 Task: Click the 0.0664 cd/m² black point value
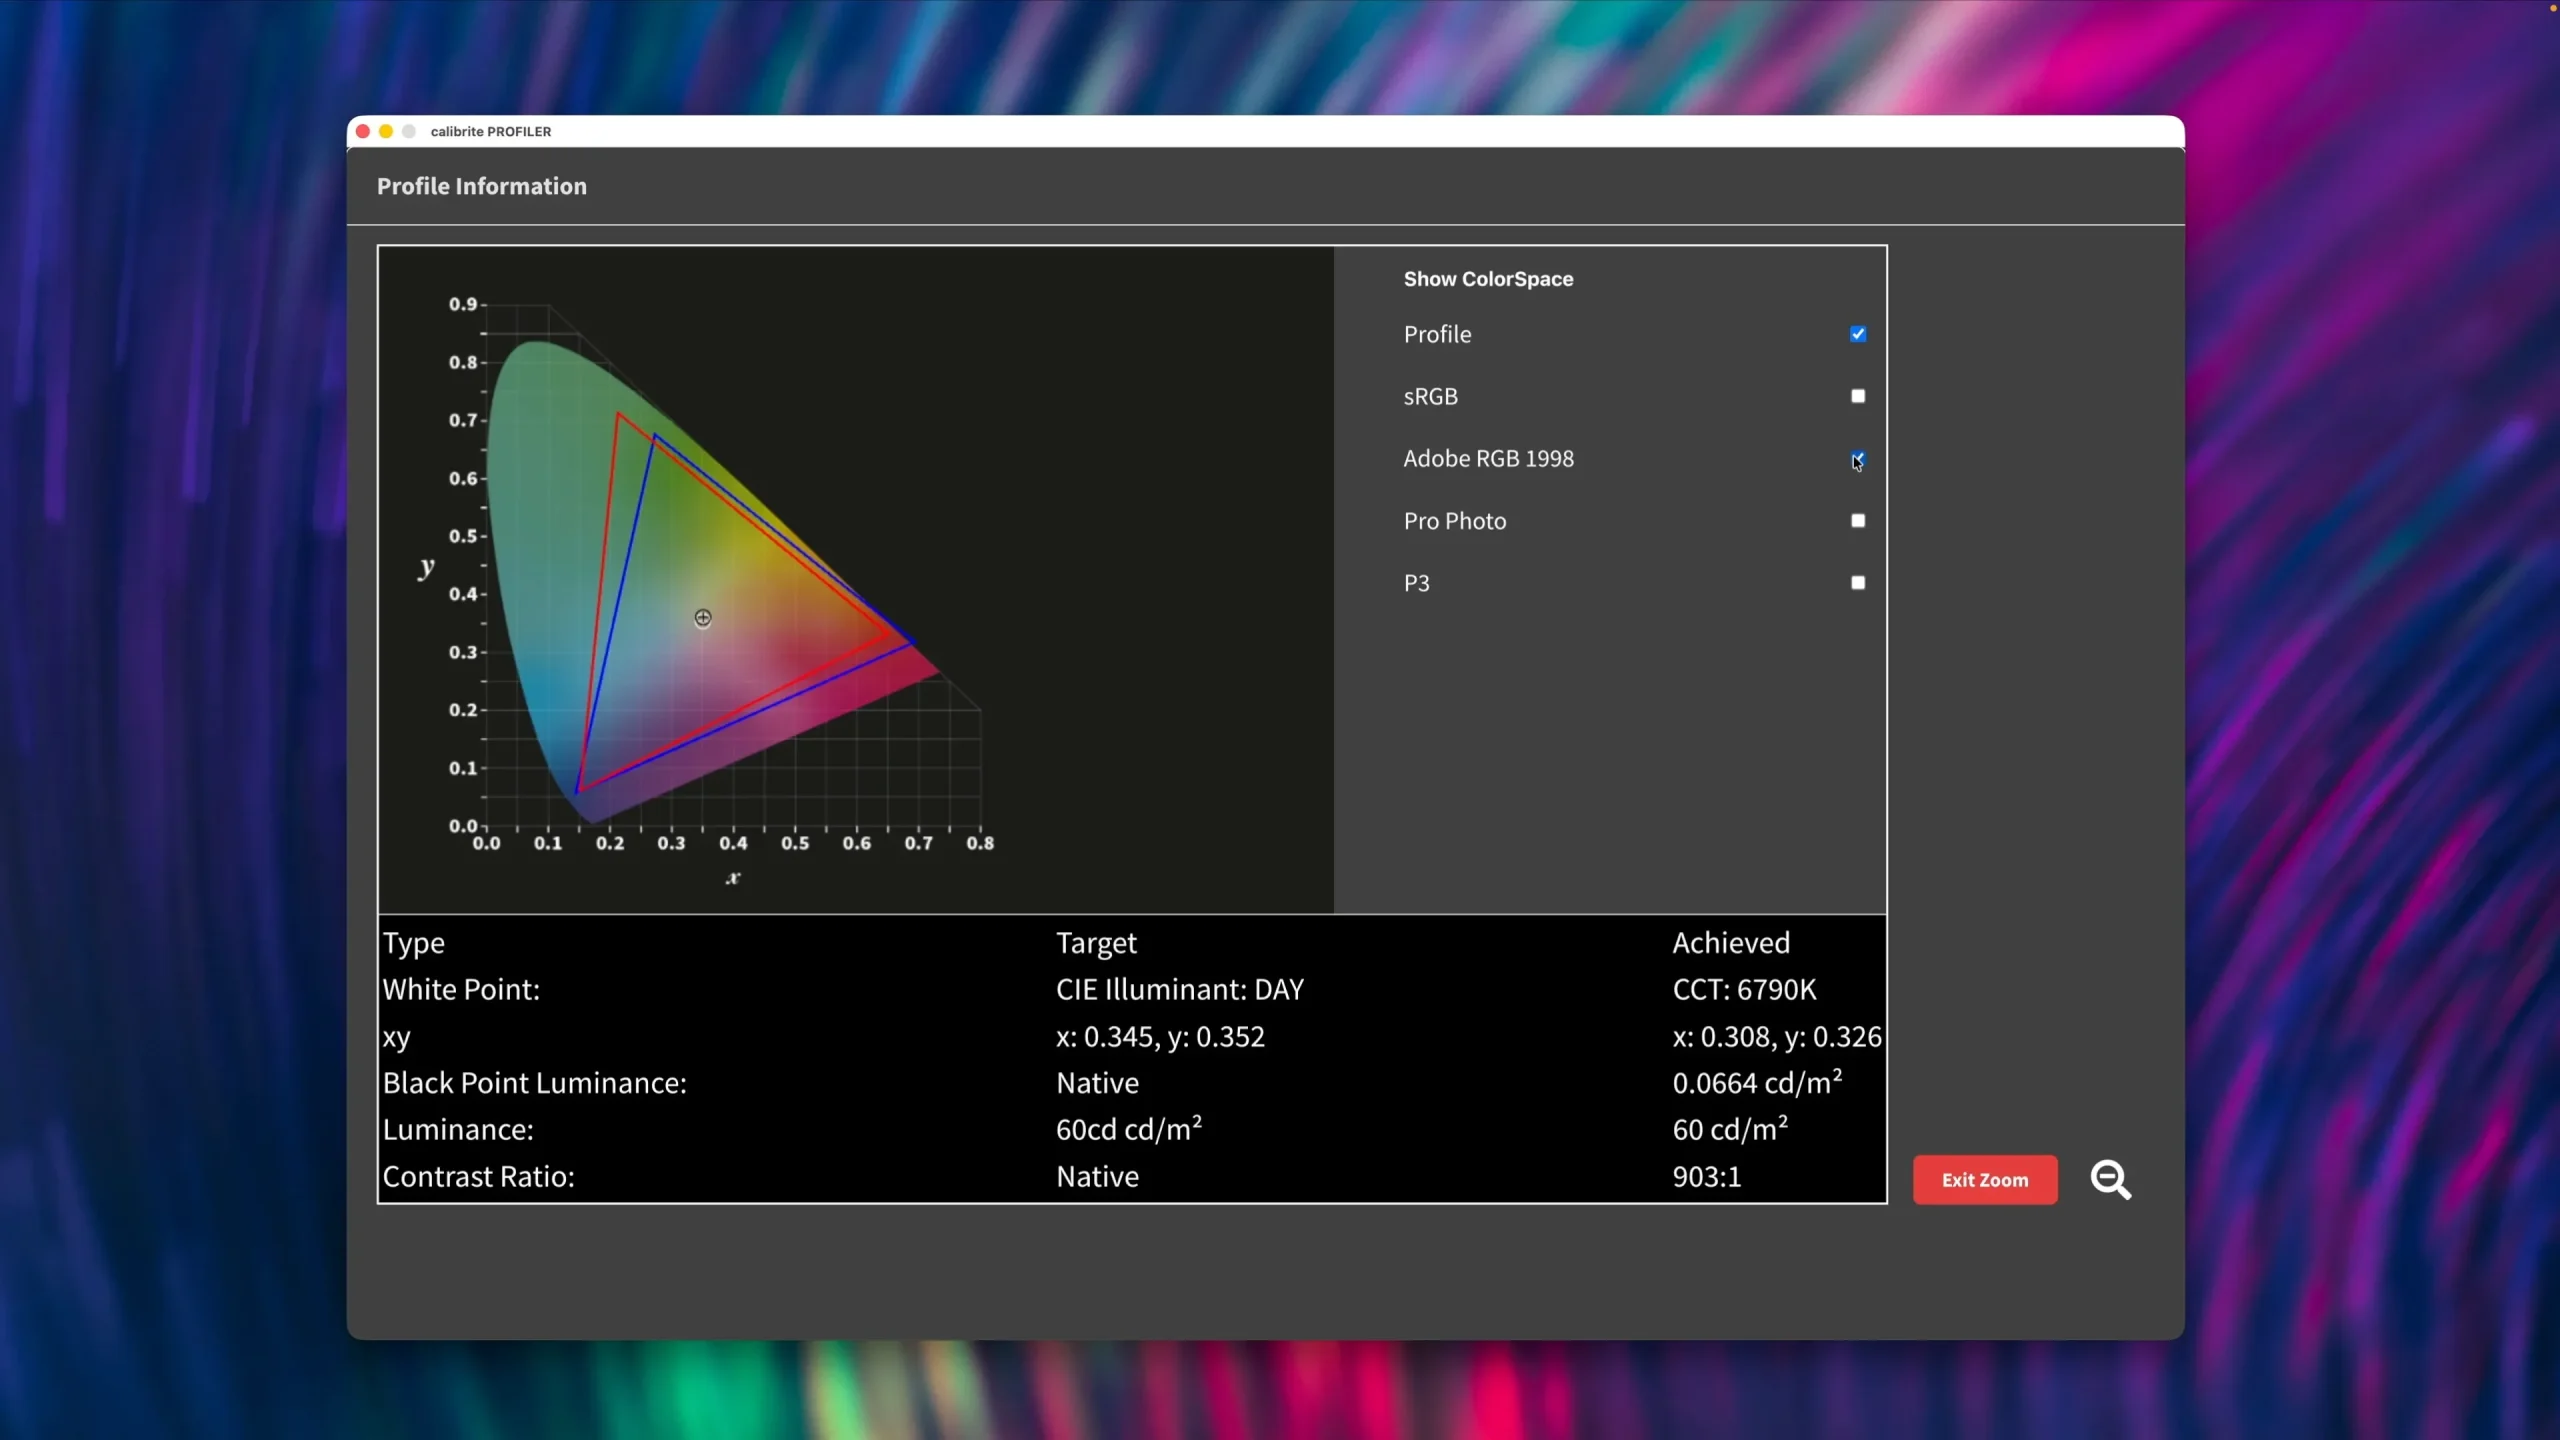[1757, 1082]
